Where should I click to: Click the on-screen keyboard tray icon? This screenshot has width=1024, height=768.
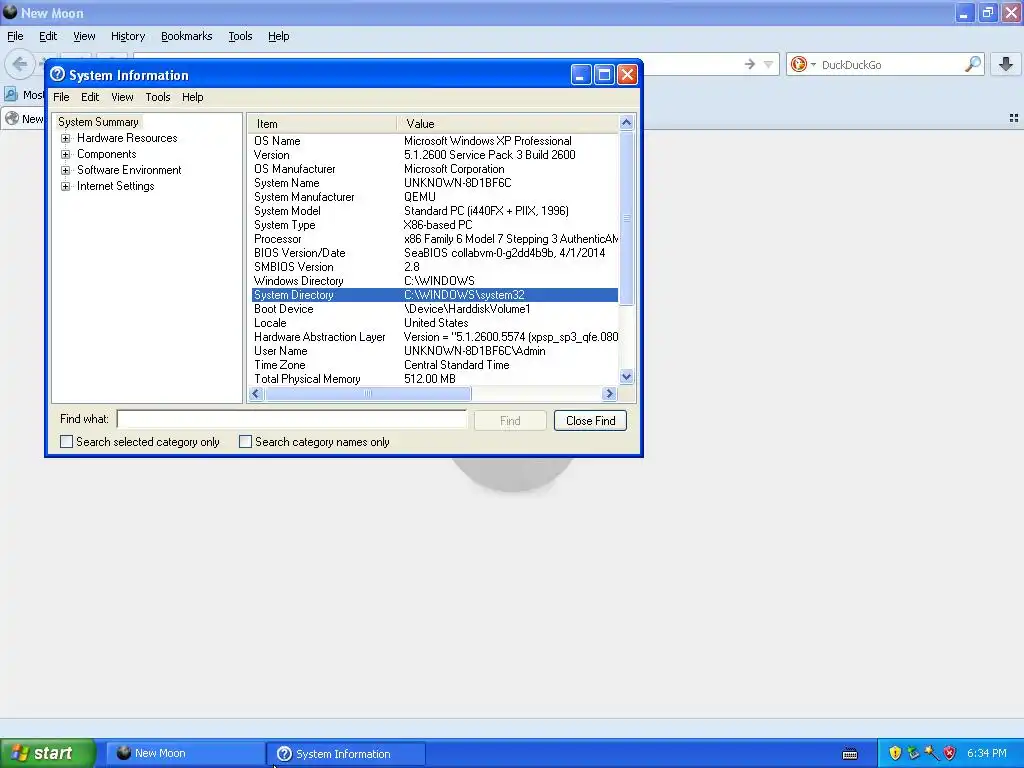click(x=850, y=754)
